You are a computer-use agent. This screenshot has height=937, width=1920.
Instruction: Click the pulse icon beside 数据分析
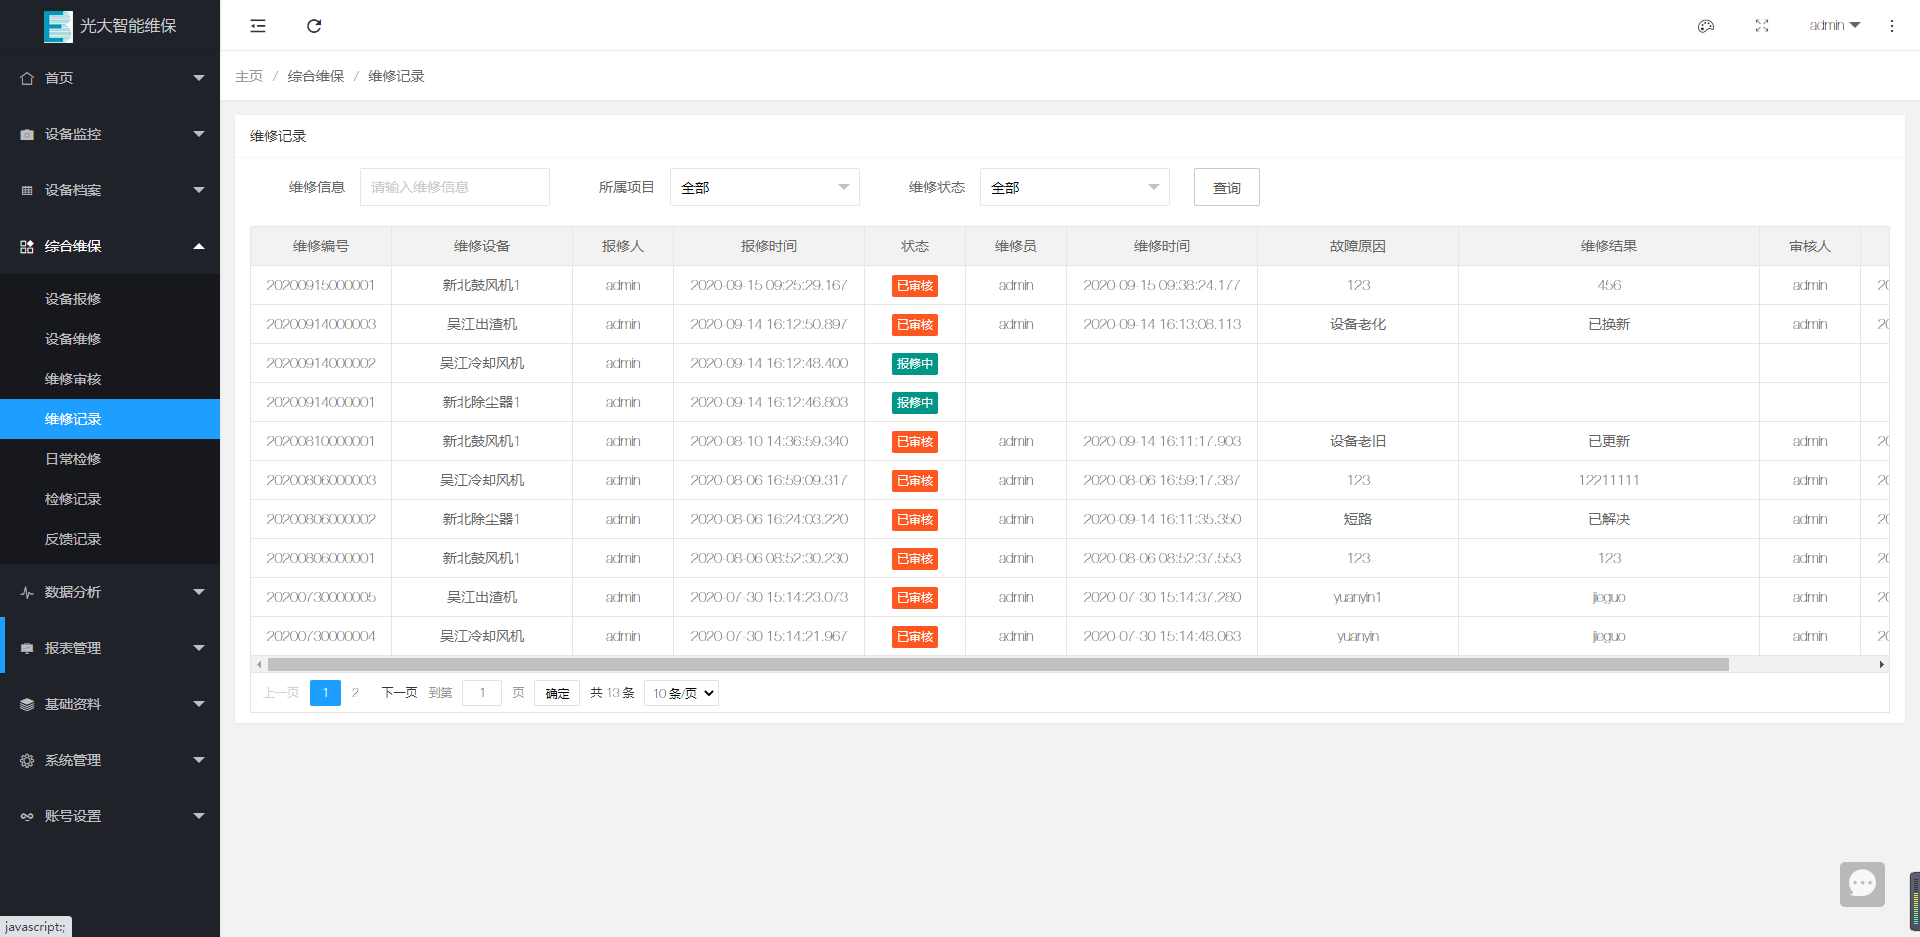click(x=27, y=592)
